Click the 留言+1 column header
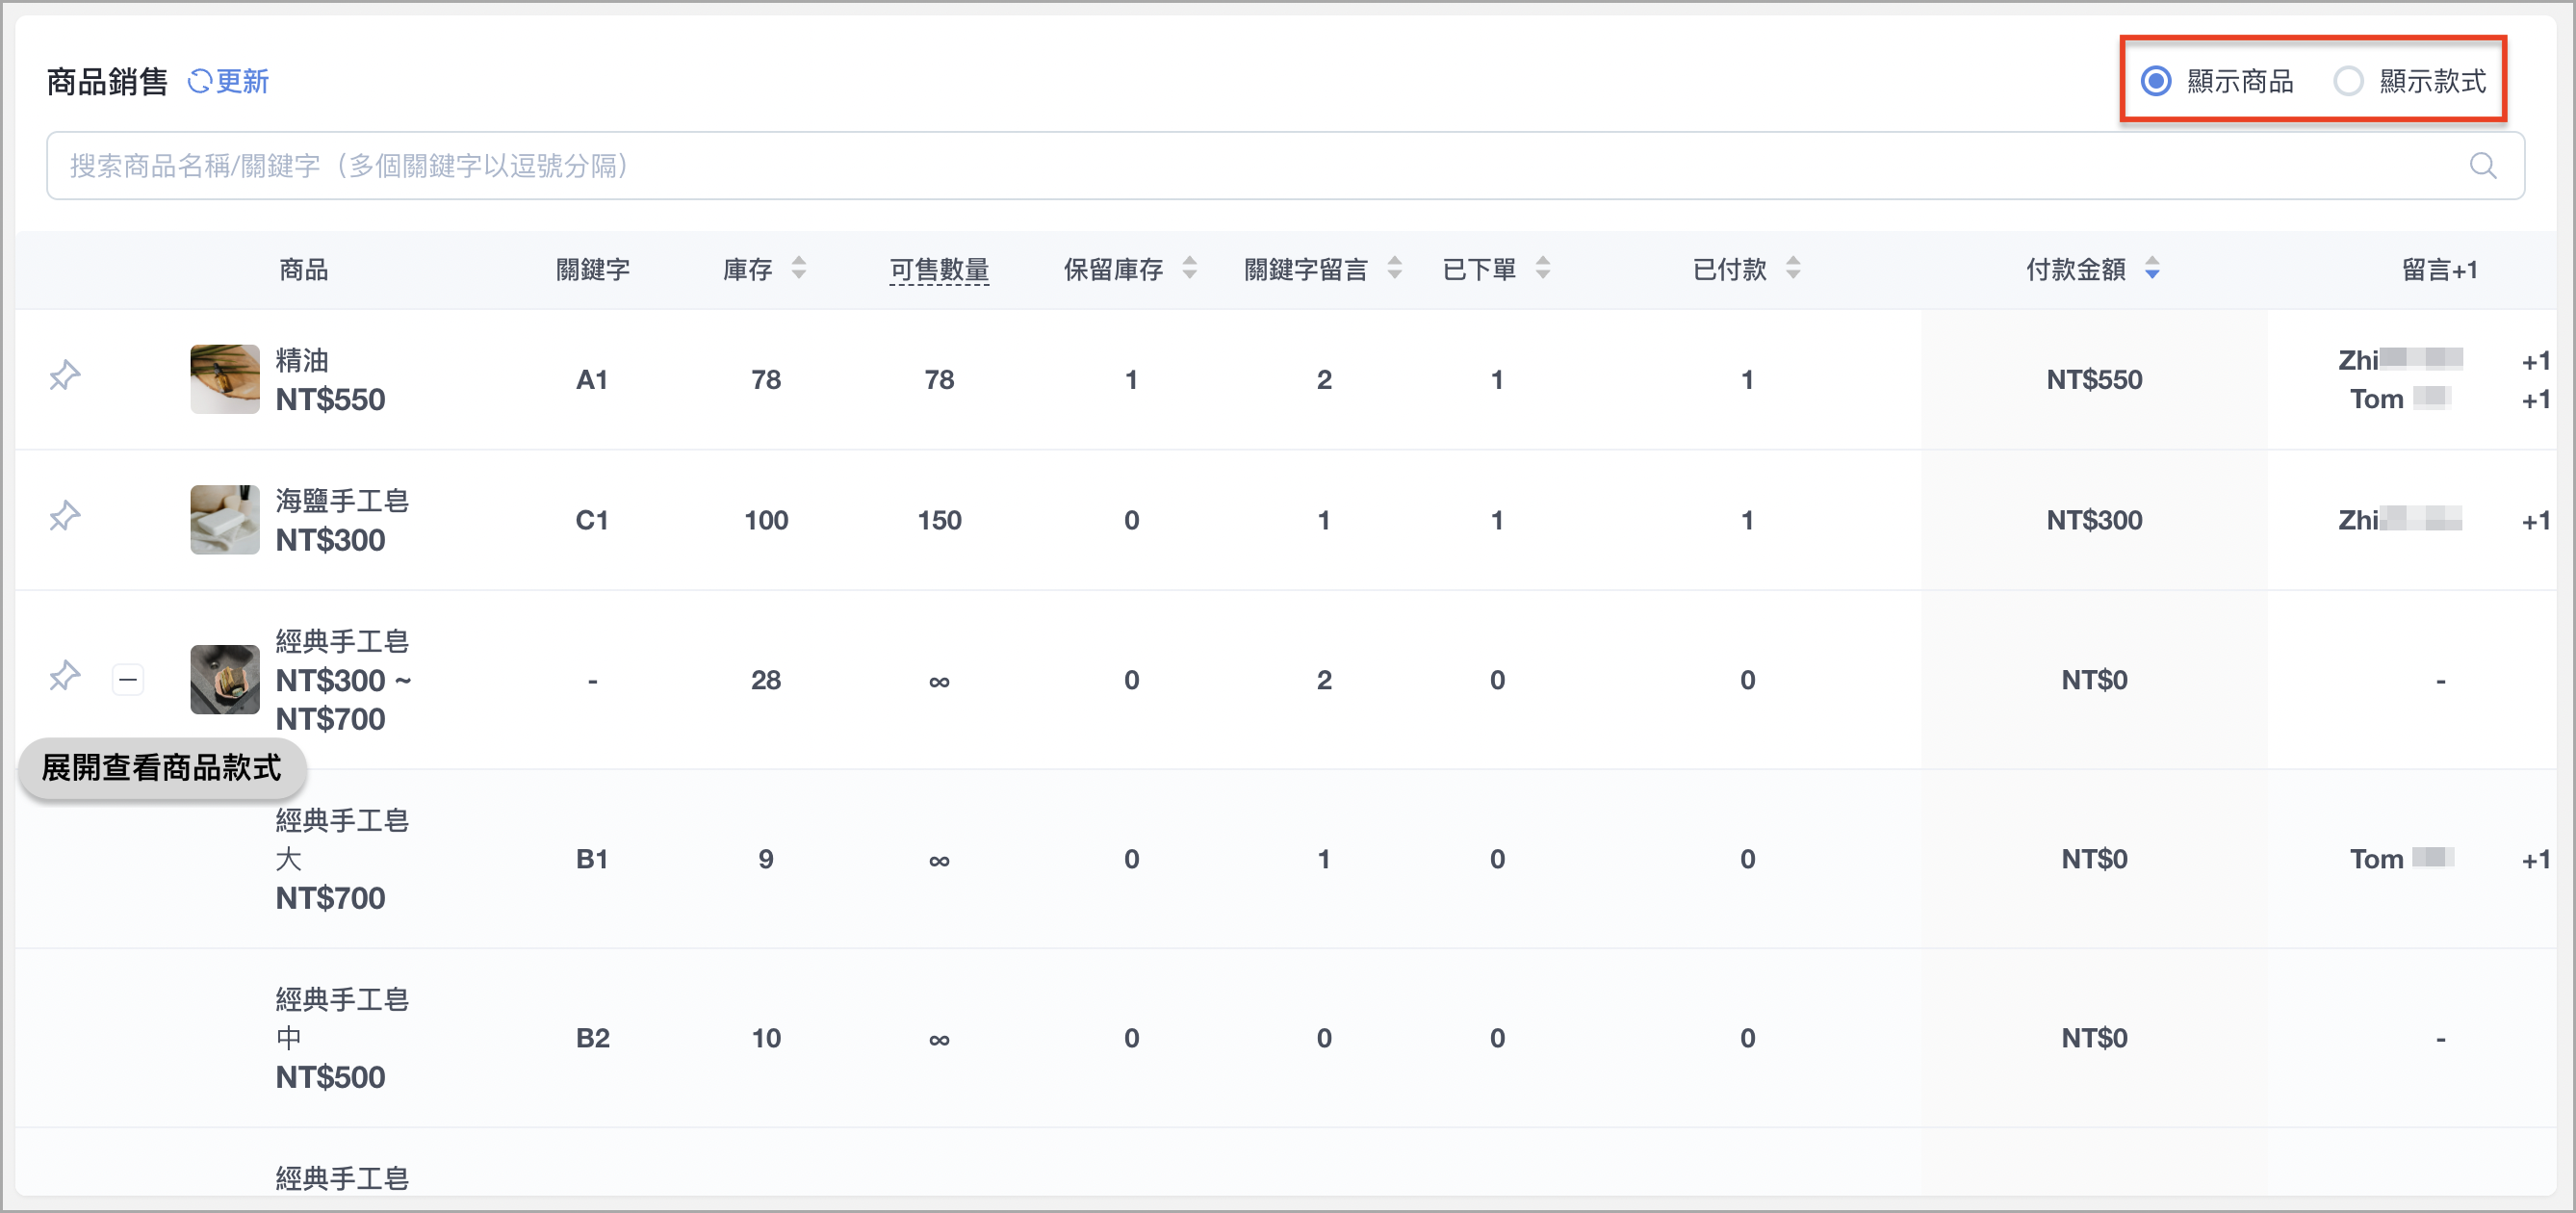 point(2440,269)
